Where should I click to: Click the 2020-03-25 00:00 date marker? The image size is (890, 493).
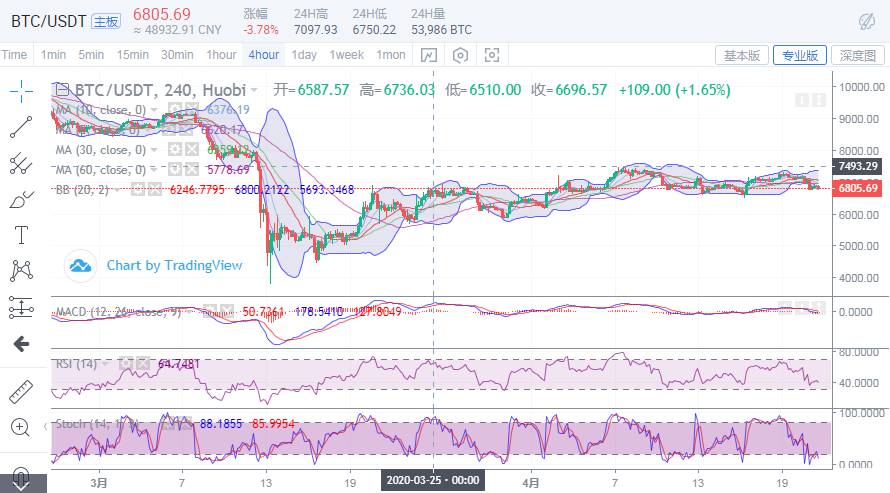point(433,481)
